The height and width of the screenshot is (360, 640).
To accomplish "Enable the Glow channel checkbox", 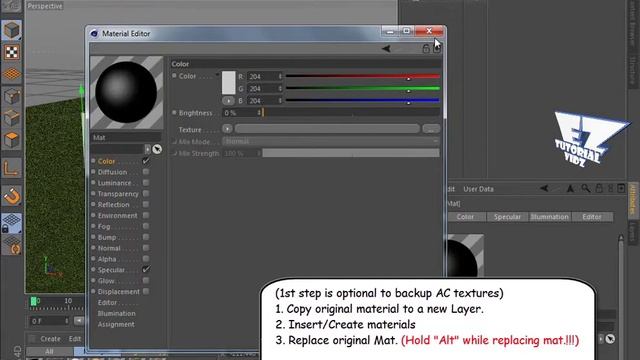I will pyautogui.click(x=146, y=280).
